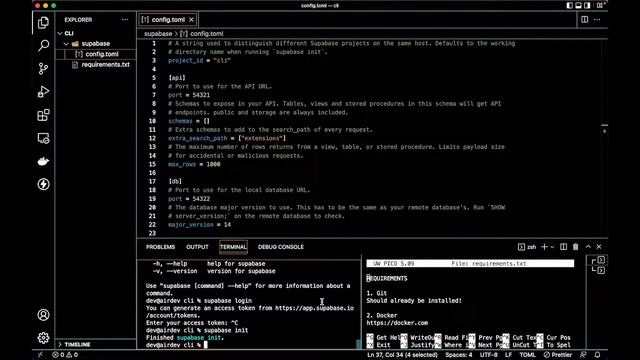The width and height of the screenshot is (640, 360).
Task: Open the Supabase lightning bolt view
Action: pos(43,184)
